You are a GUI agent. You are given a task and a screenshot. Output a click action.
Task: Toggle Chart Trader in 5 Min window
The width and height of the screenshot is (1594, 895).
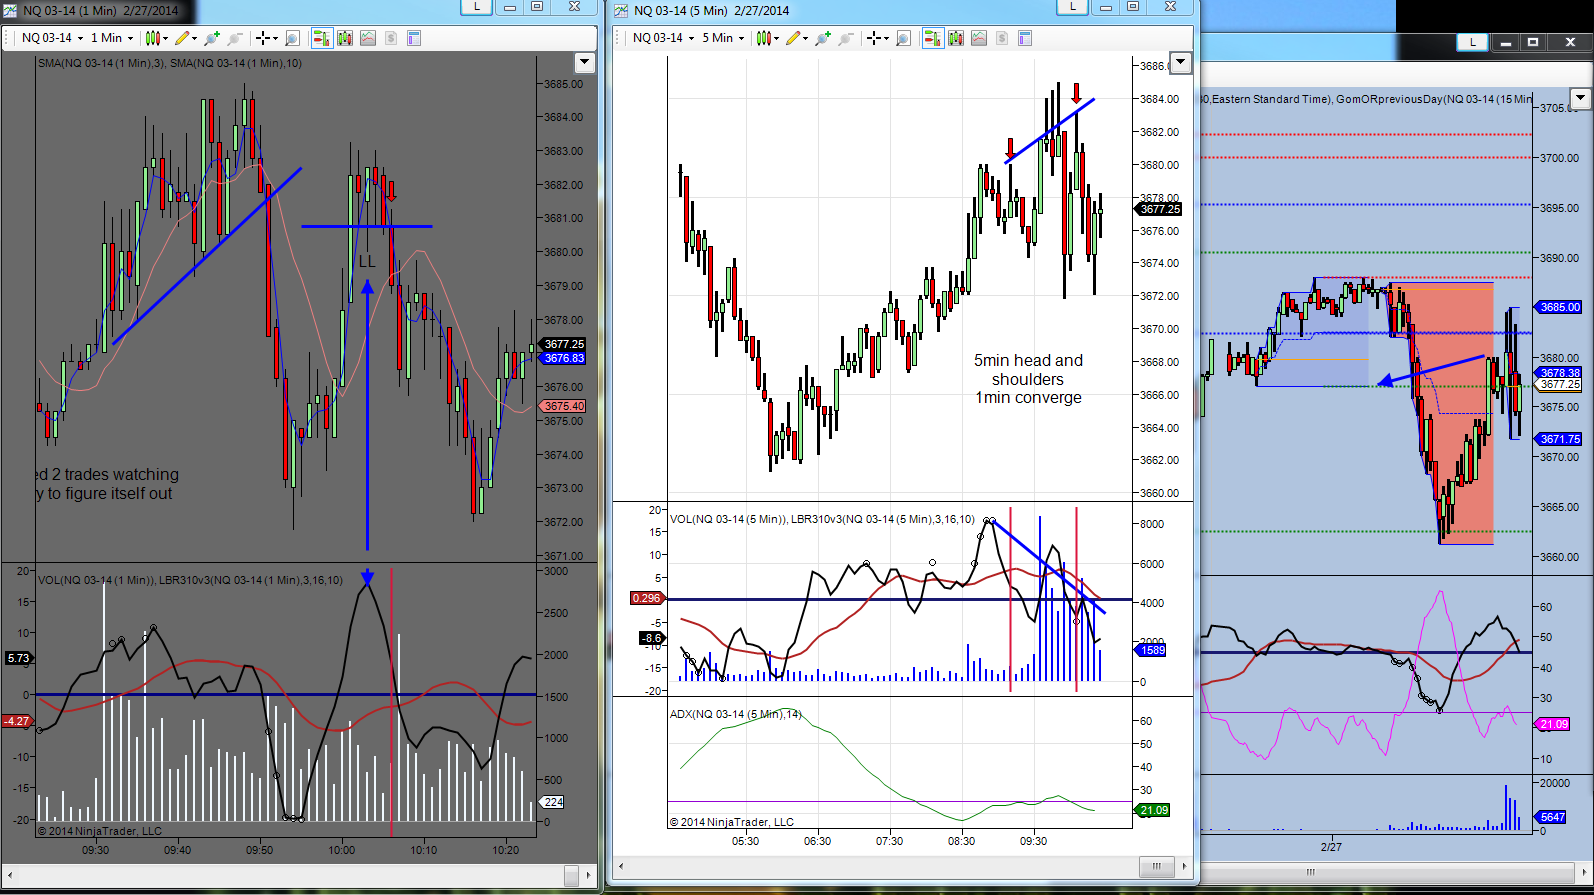coord(933,38)
